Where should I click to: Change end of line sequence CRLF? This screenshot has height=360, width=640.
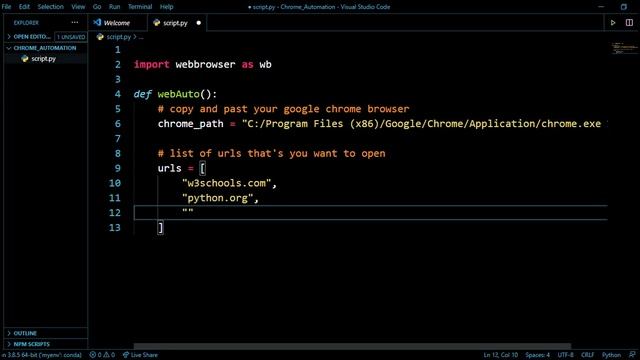pos(587,355)
